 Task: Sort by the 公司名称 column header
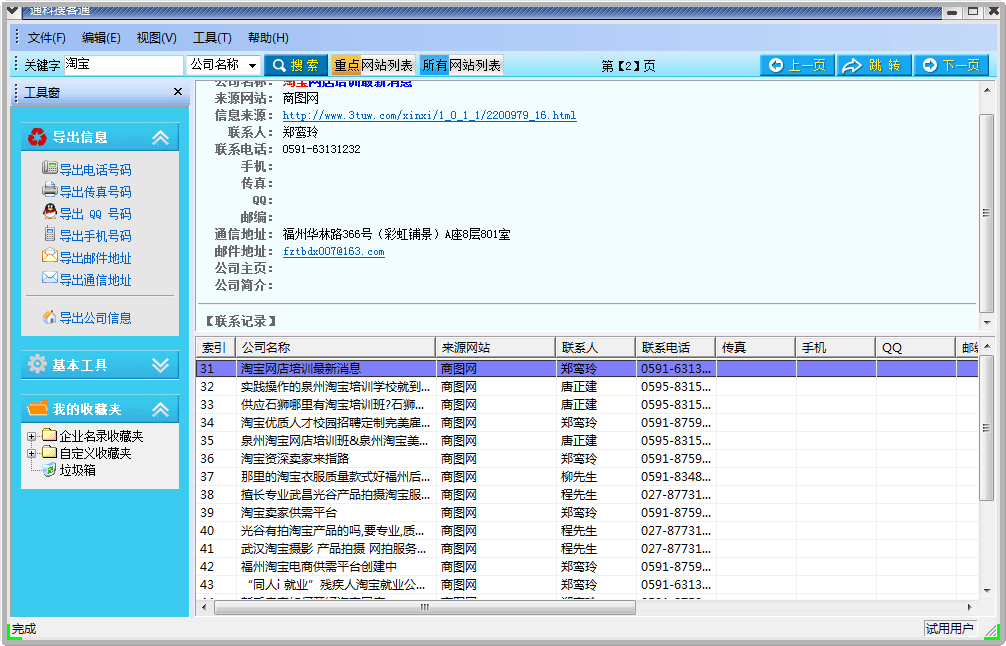pyautogui.click(x=336, y=348)
